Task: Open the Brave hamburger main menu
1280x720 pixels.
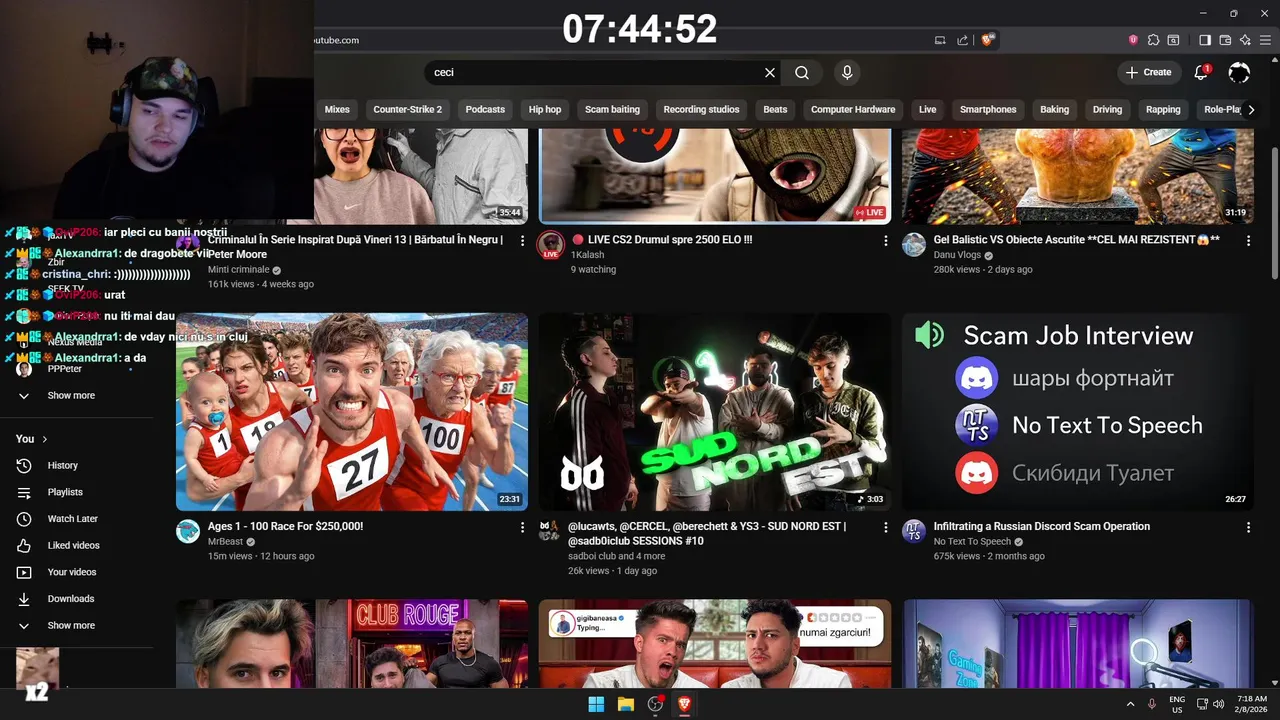Action: 1265,40
